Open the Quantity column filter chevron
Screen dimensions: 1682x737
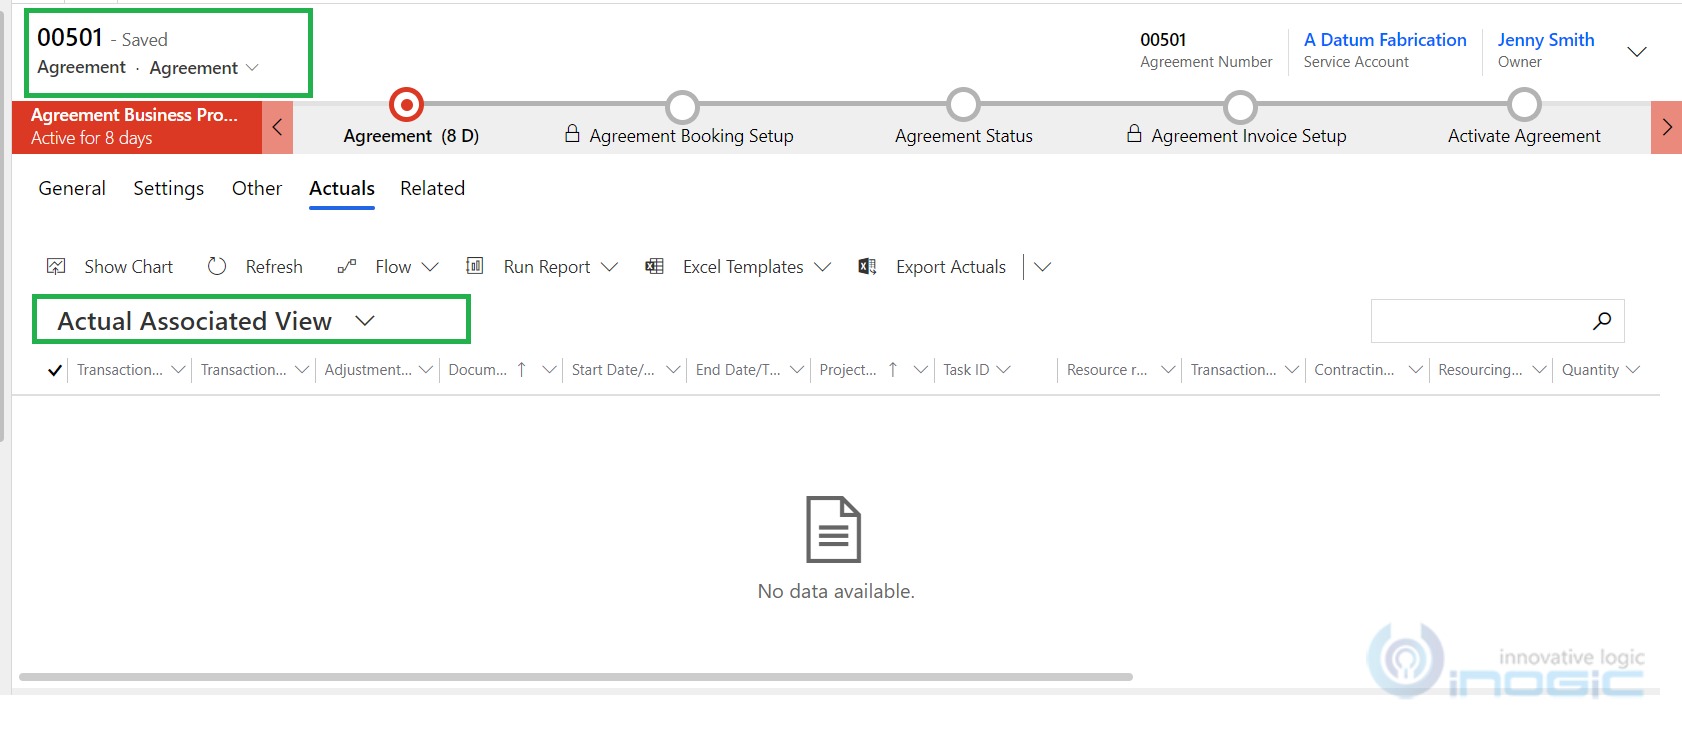click(x=1633, y=370)
